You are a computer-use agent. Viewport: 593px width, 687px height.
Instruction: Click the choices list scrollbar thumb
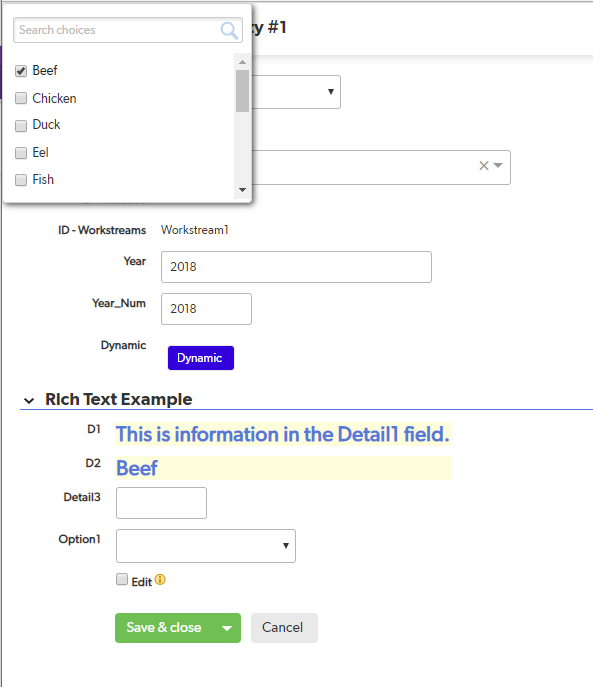click(242, 91)
